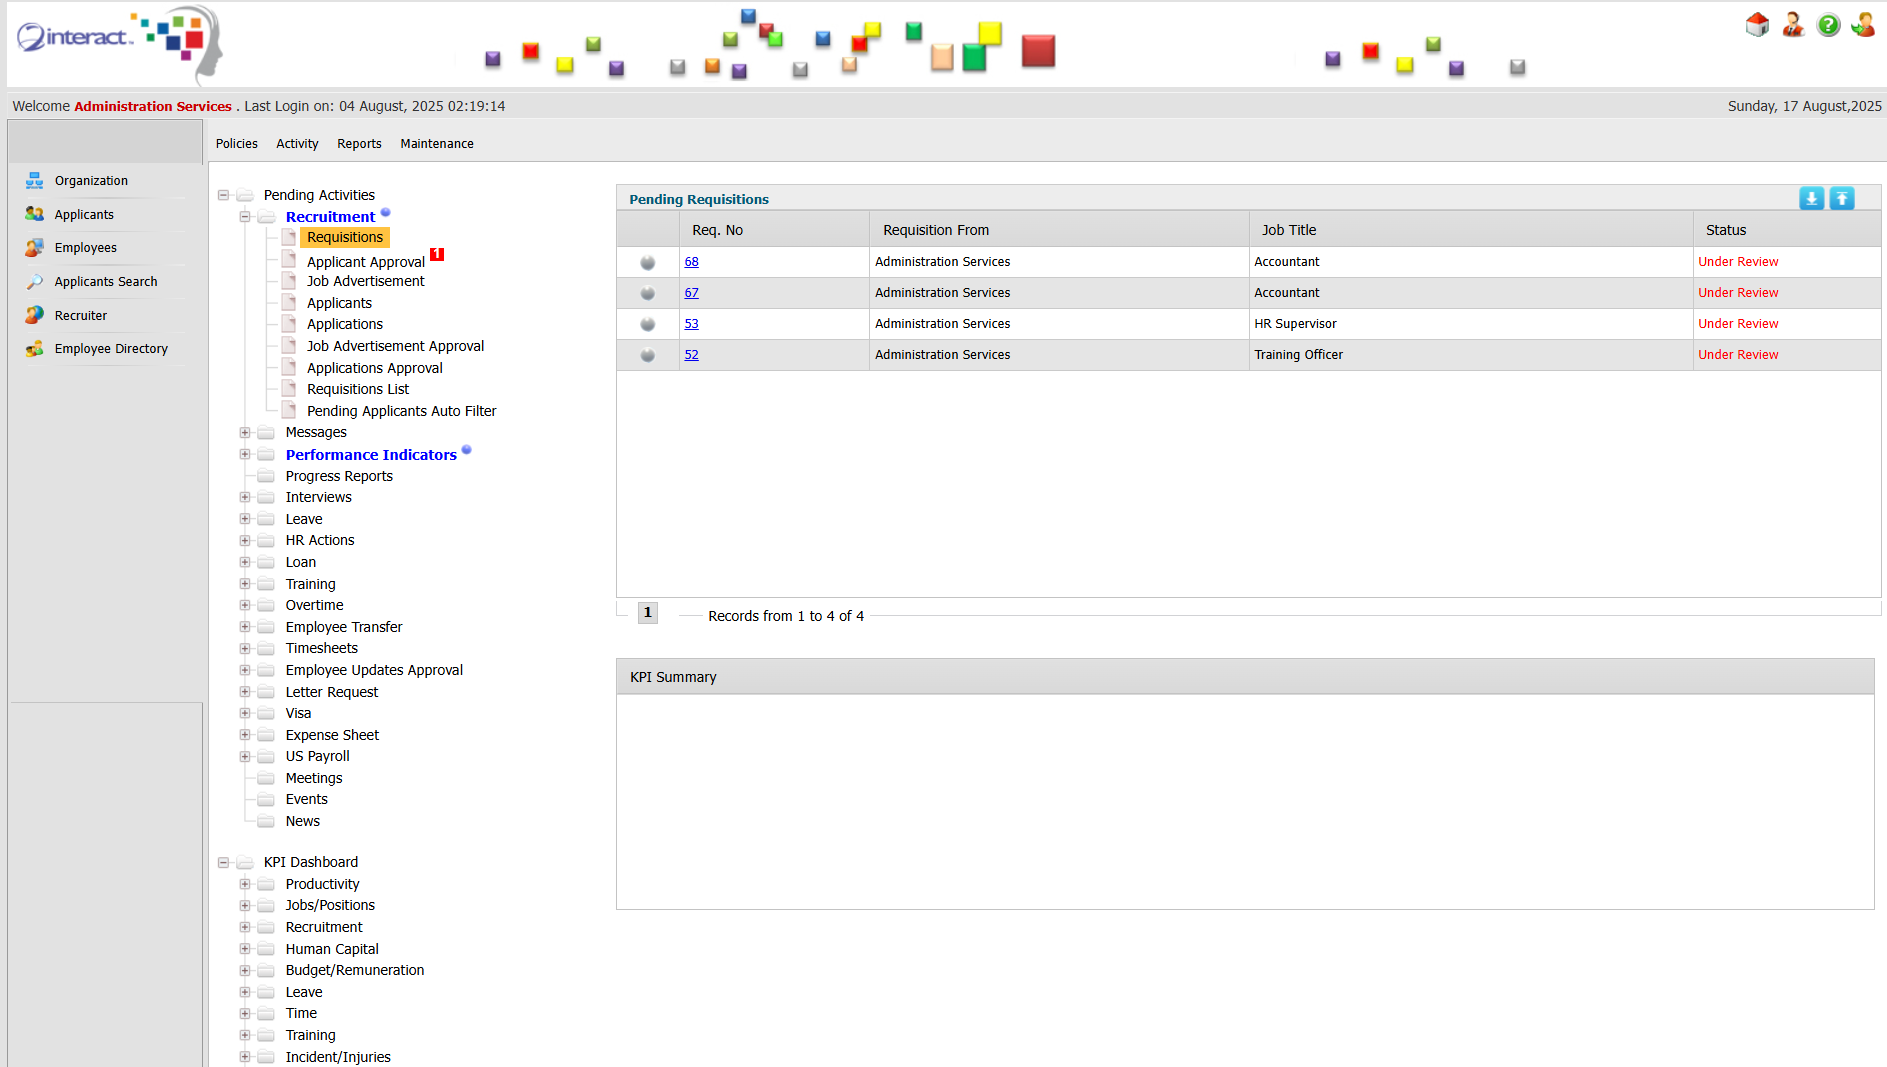
Task: Expand the Performance Indicators node
Action: tap(245, 454)
